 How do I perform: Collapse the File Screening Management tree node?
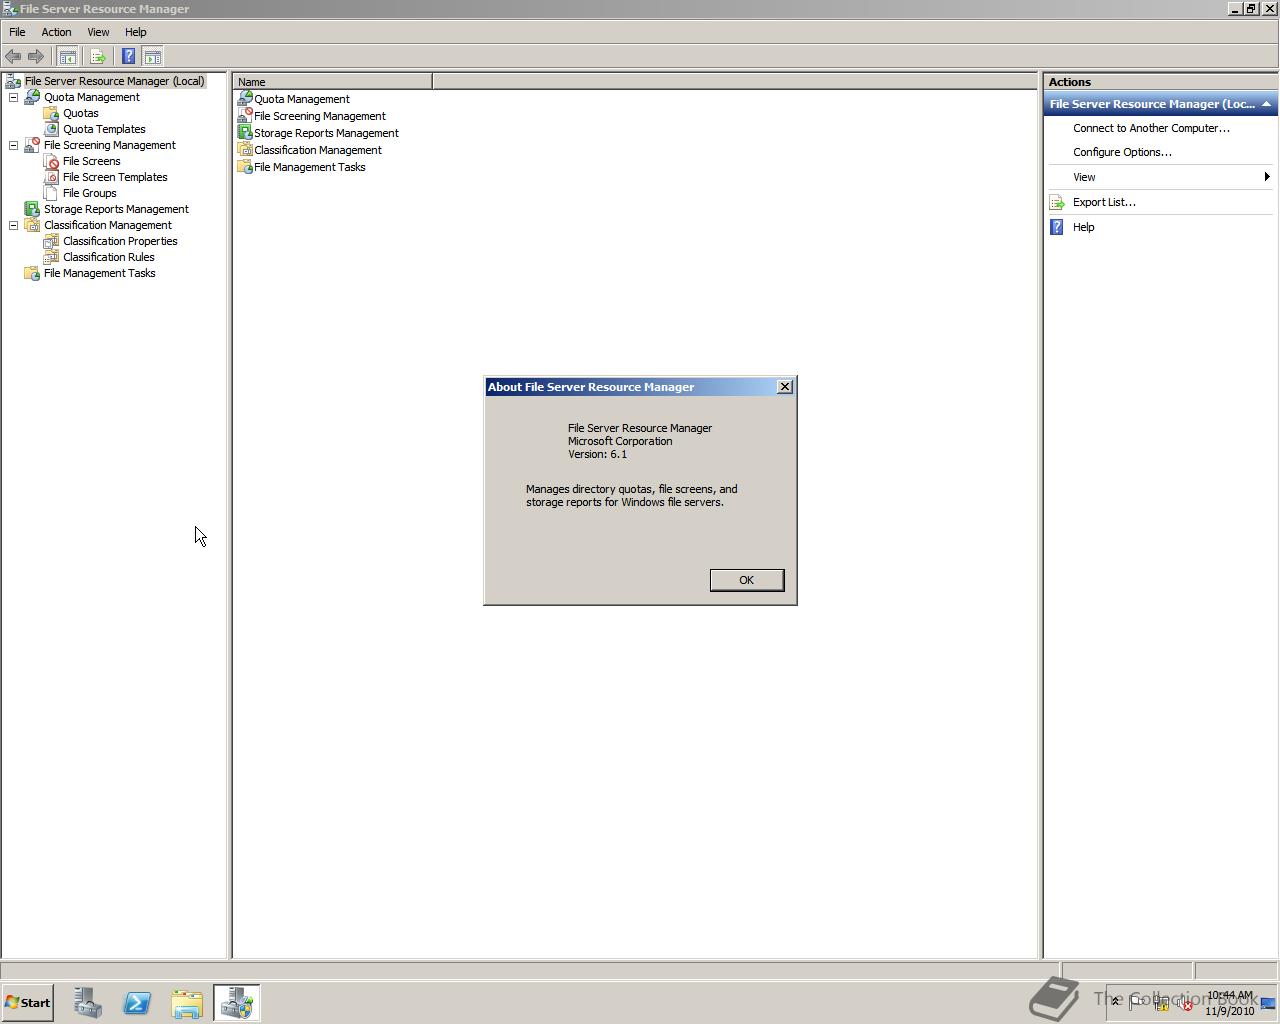(13, 145)
